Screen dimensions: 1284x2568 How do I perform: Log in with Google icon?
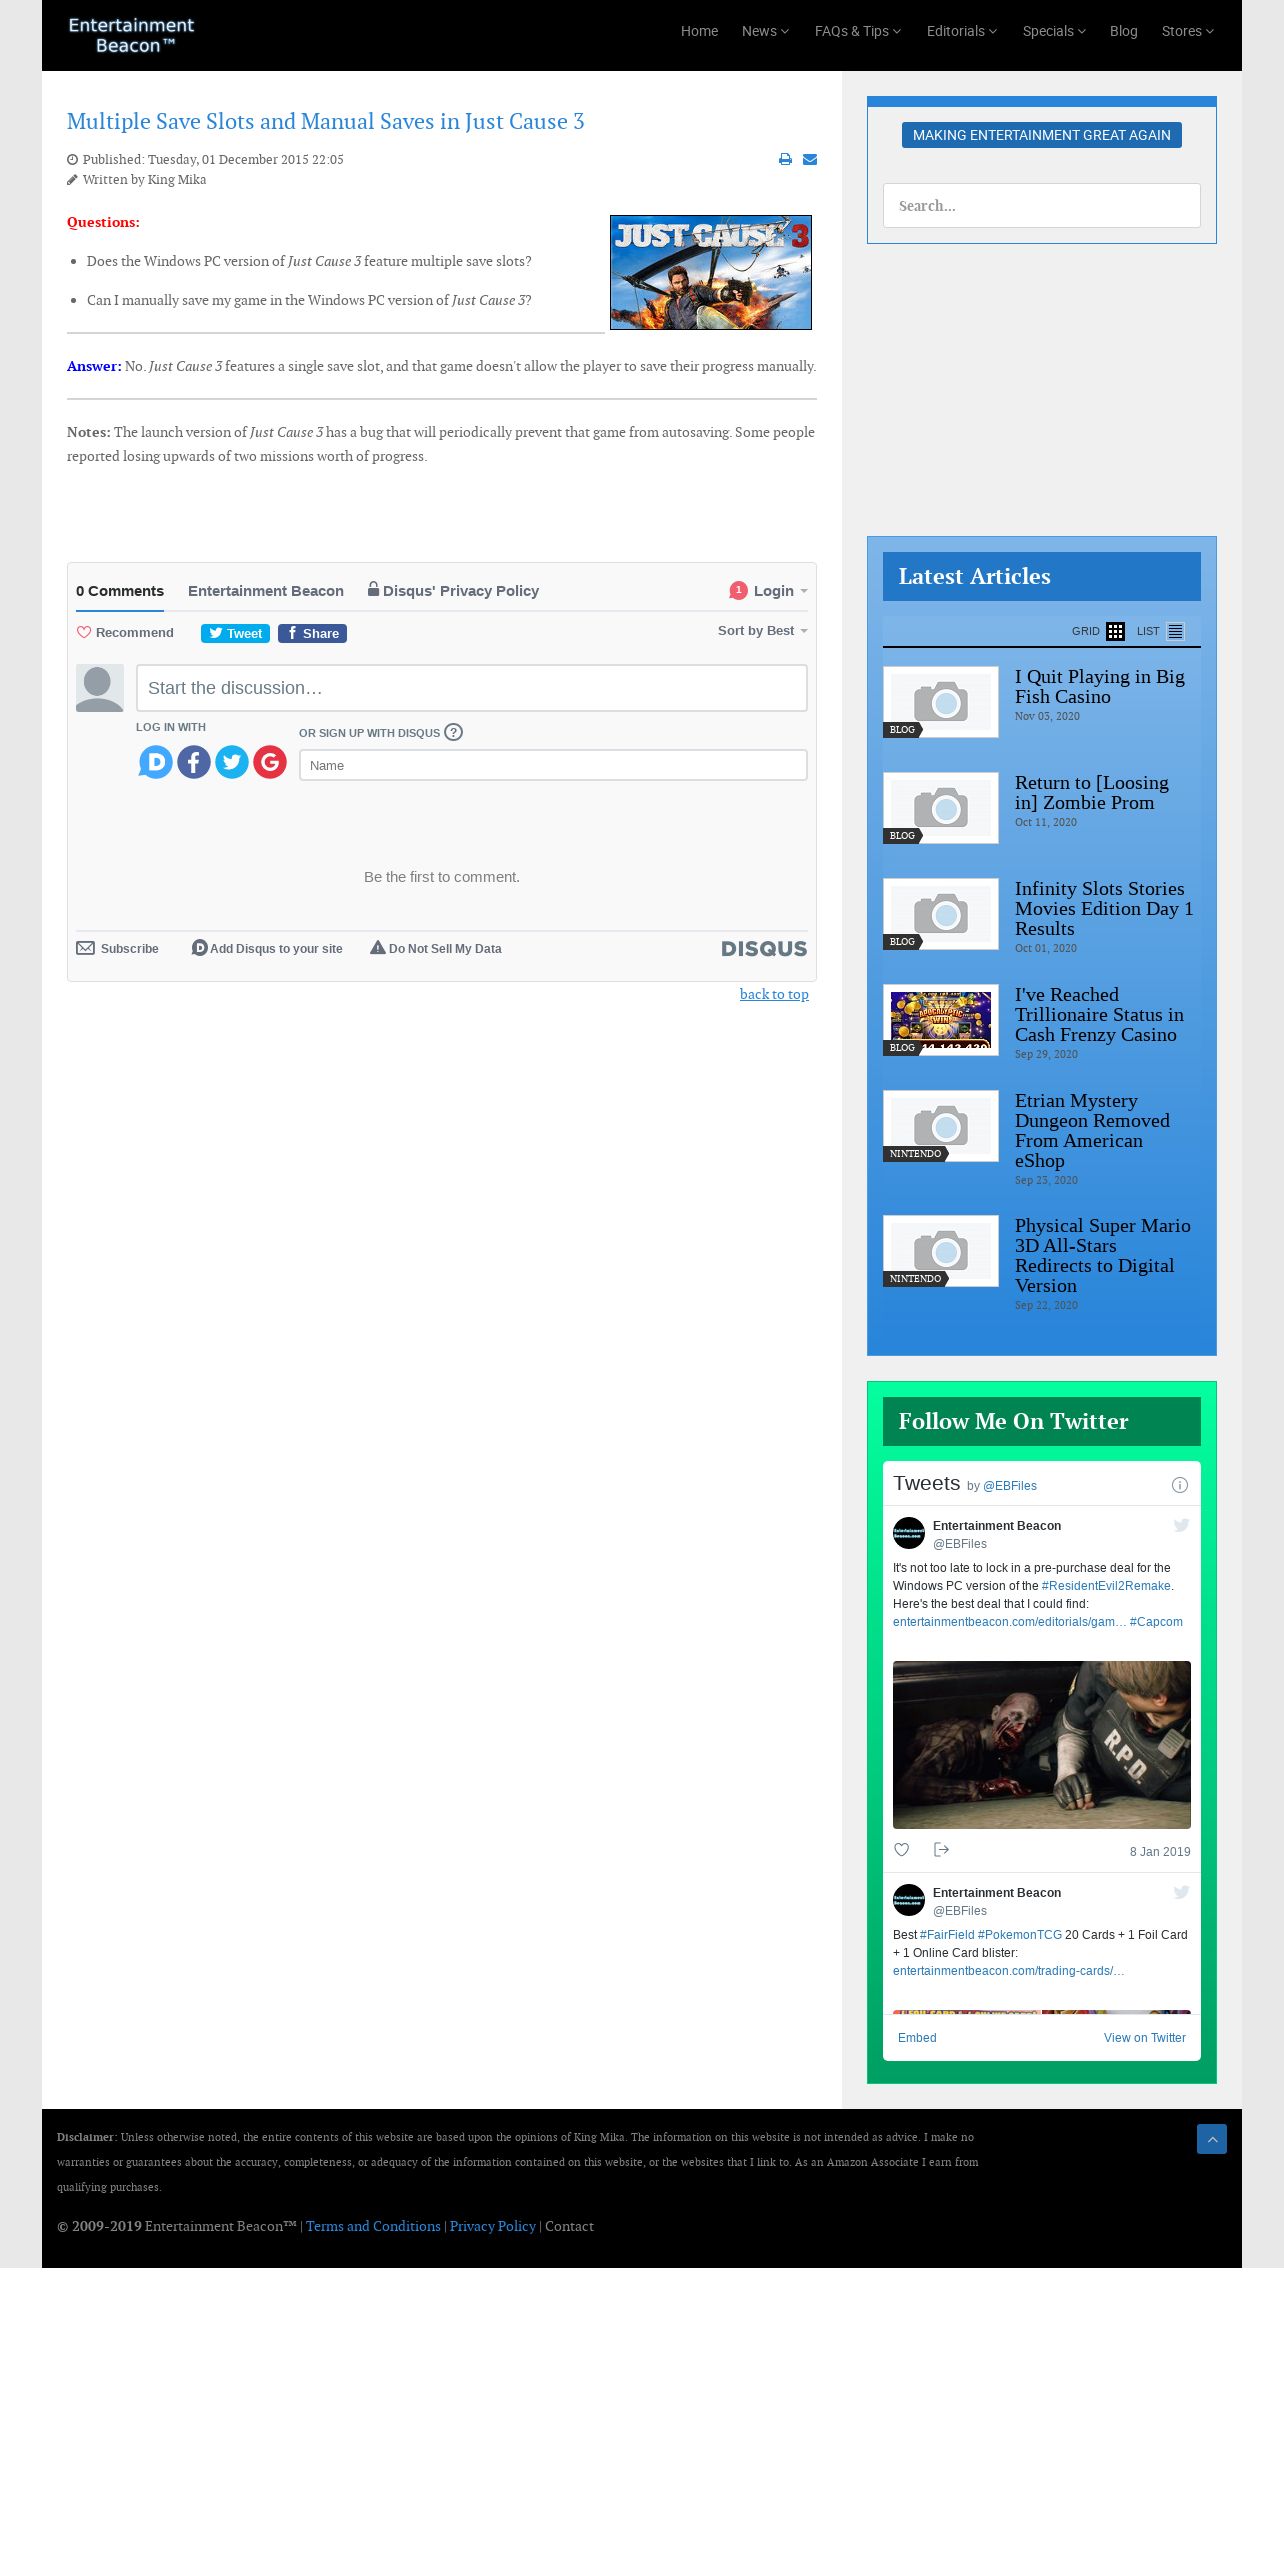[x=270, y=762]
